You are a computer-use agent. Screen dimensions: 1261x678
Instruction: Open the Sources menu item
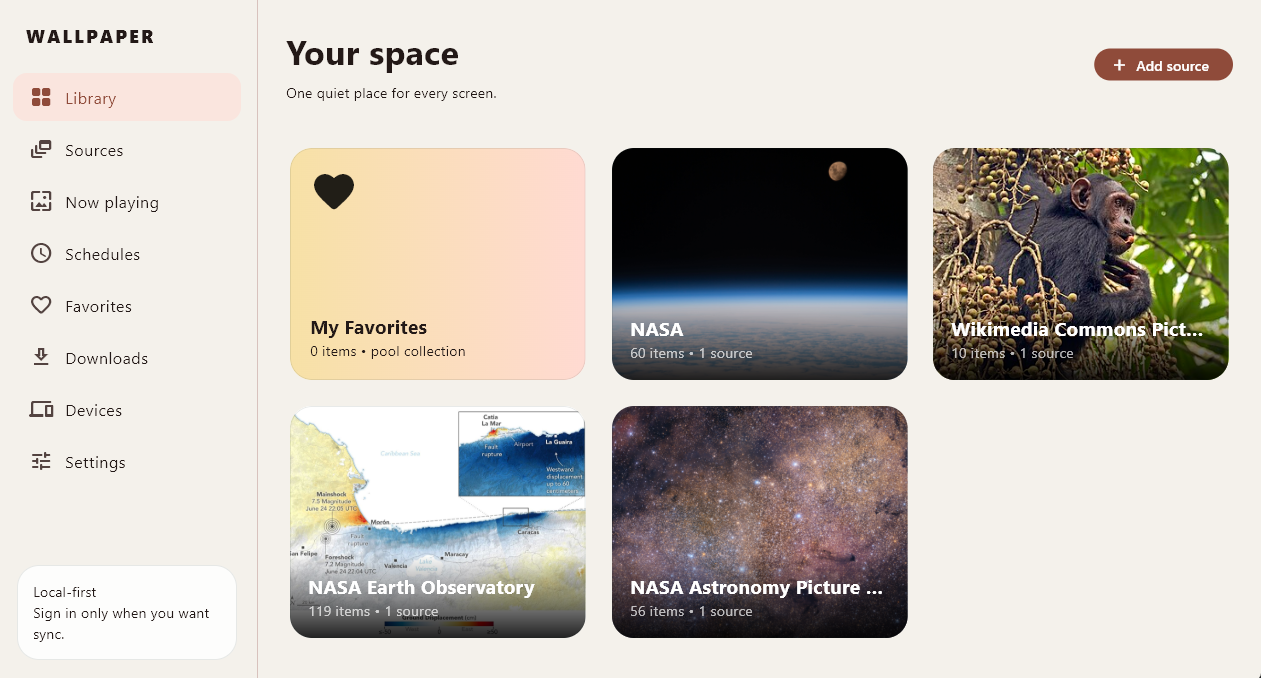127,150
